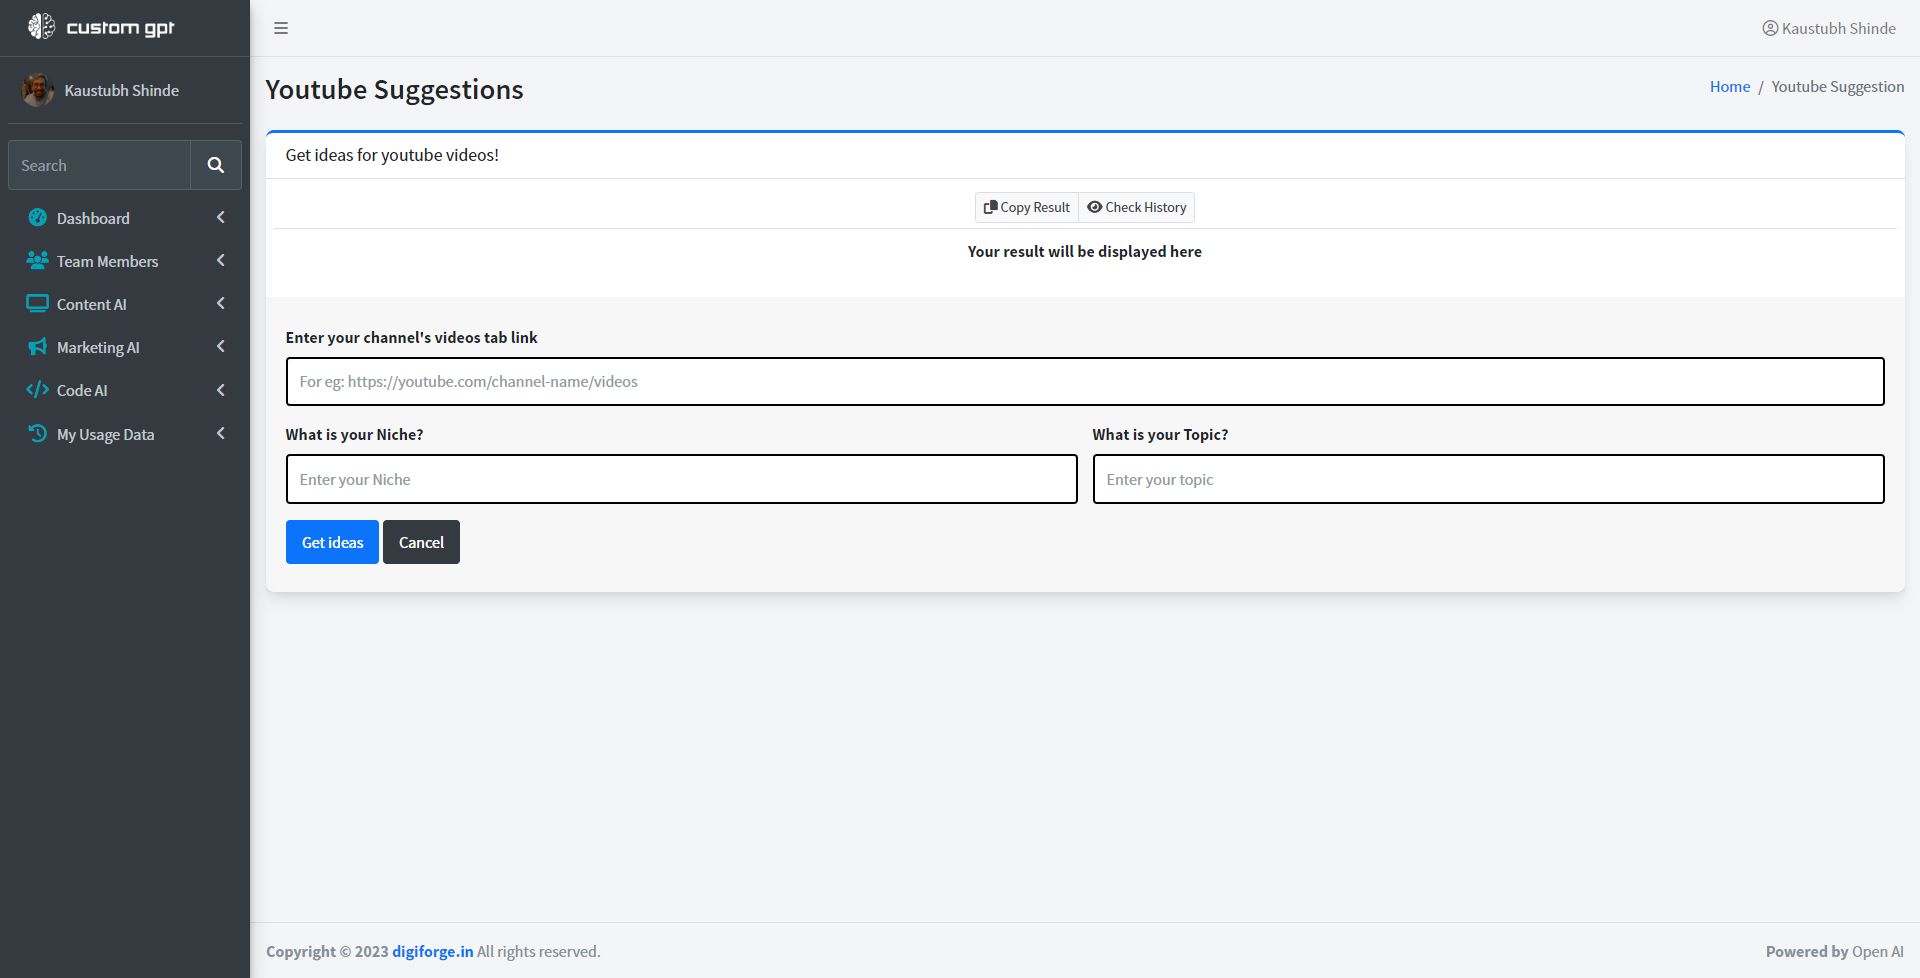1920x978 pixels.
Task: Click the custom gpt brain logo
Action: pos(41,27)
